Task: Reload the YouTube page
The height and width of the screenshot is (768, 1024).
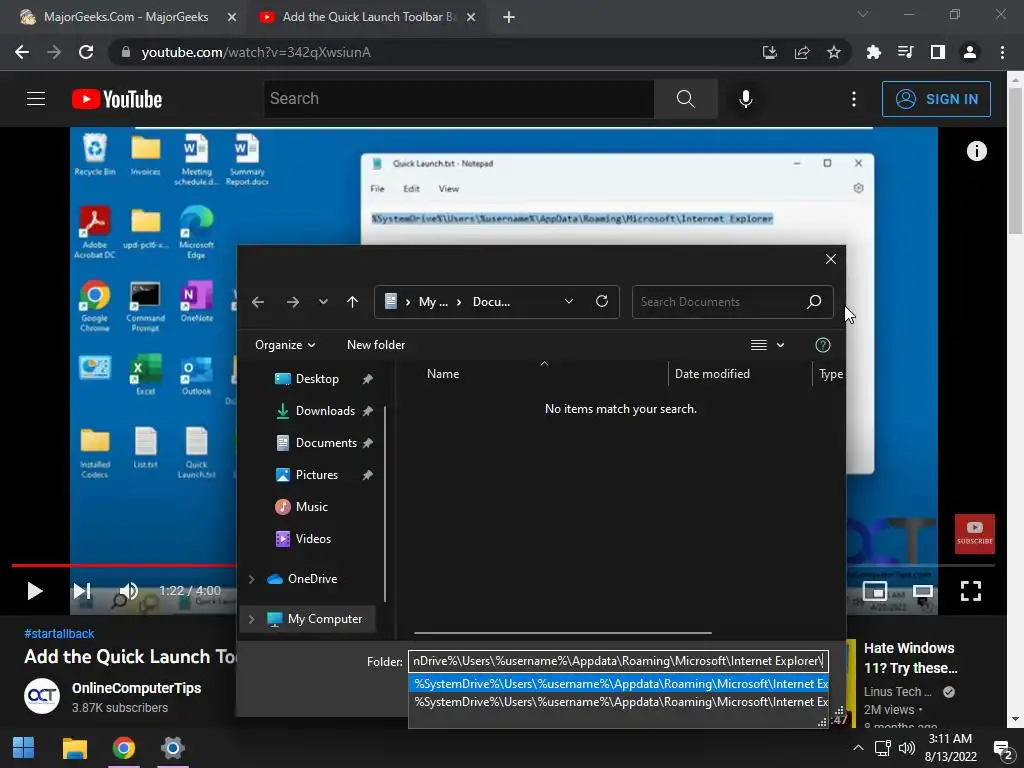Action: point(86,52)
